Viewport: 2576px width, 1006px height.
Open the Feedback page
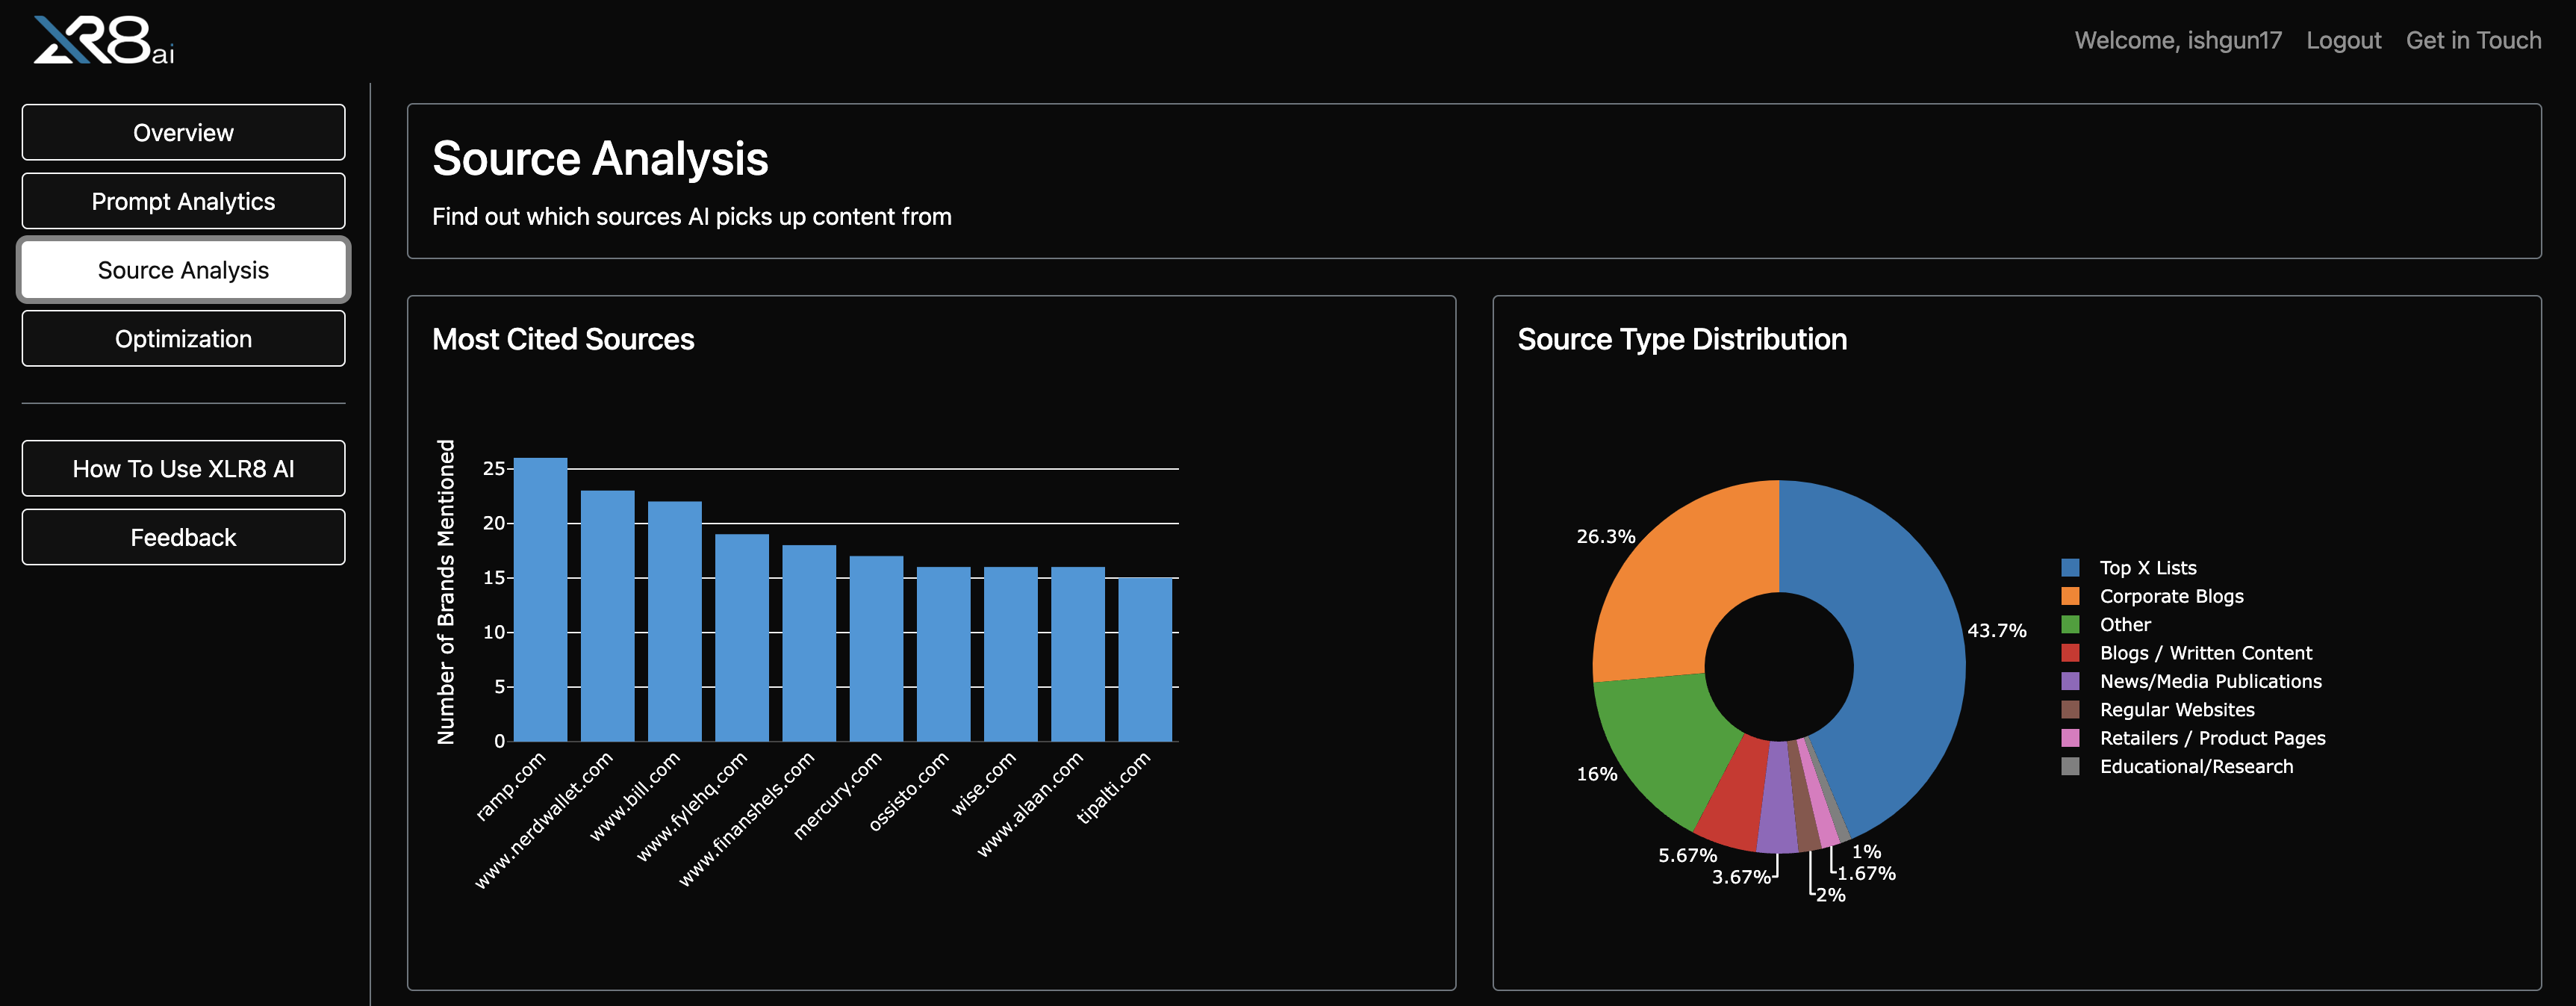[183, 538]
